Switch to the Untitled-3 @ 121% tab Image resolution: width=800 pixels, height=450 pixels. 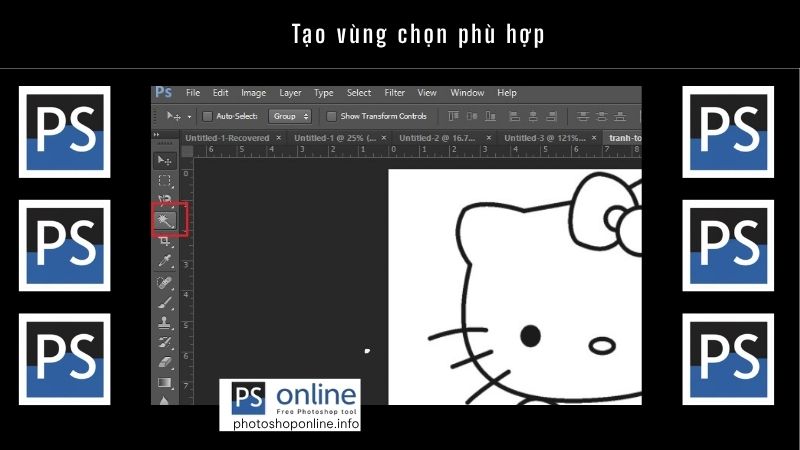(x=544, y=138)
